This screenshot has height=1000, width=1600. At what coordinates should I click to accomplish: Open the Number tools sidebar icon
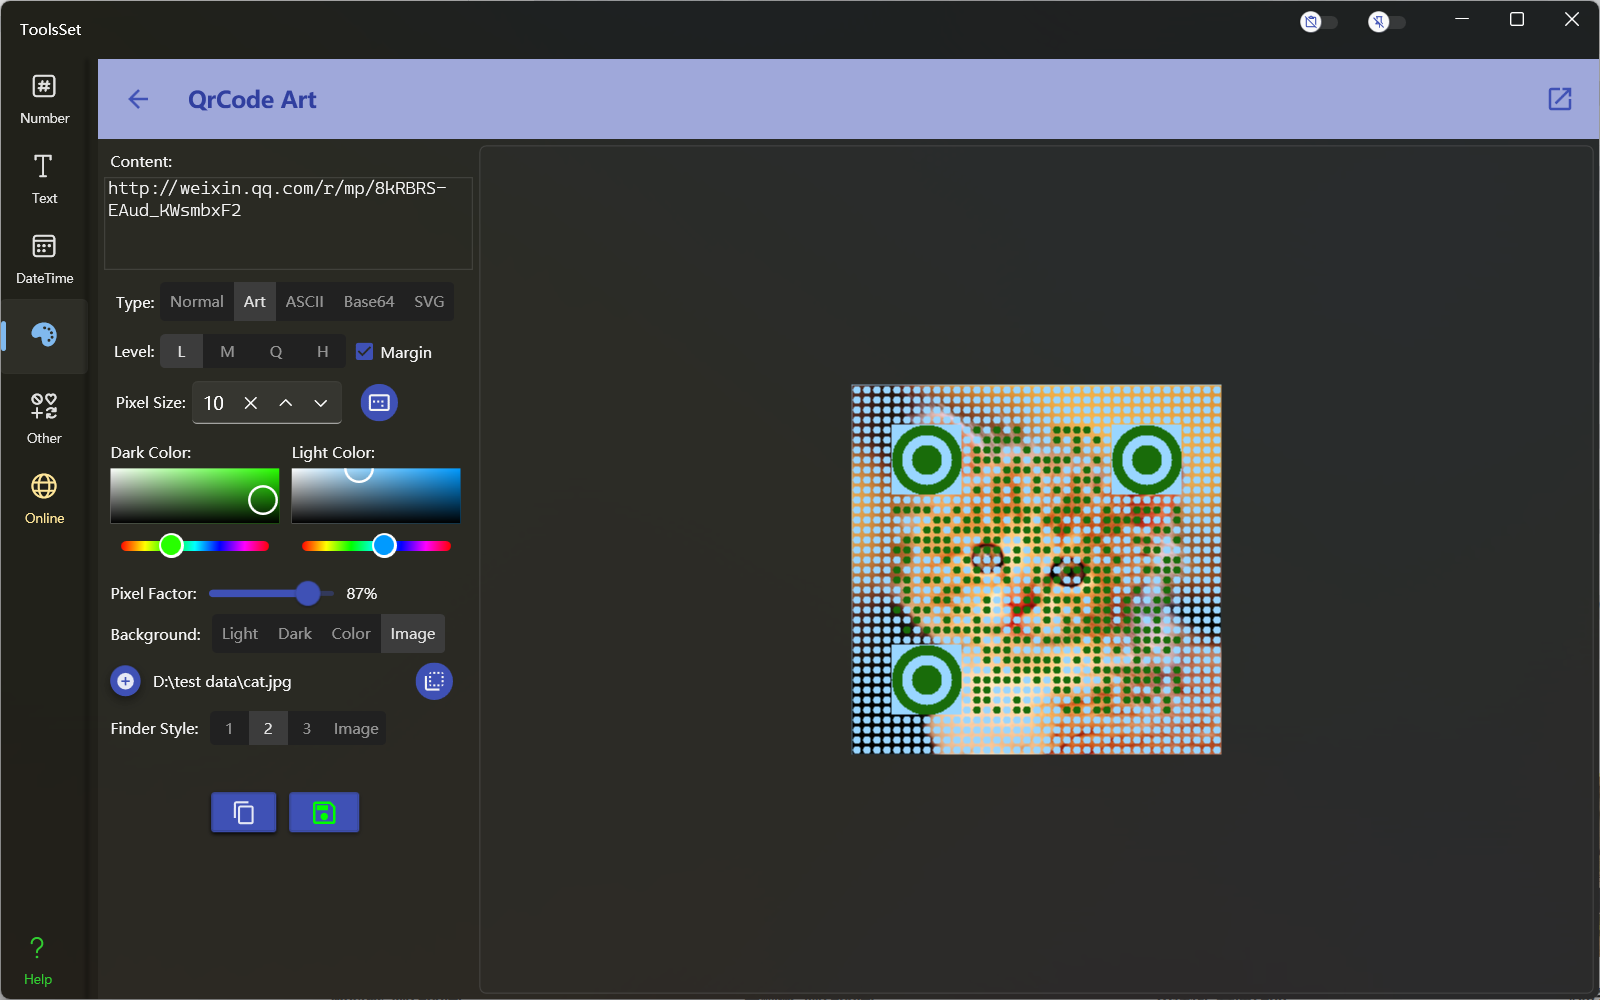(x=44, y=99)
